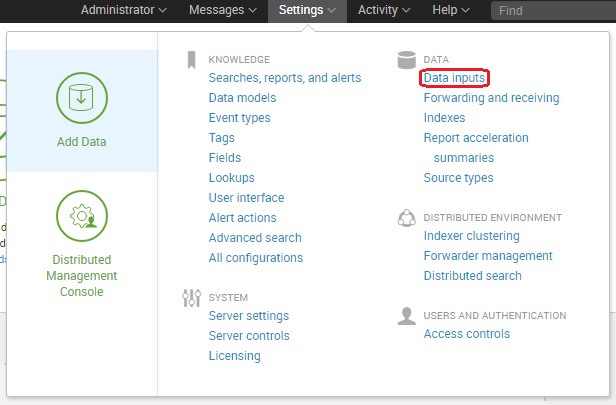
Task: Open Server settings
Action: pyautogui.click(x=249, y=316)
